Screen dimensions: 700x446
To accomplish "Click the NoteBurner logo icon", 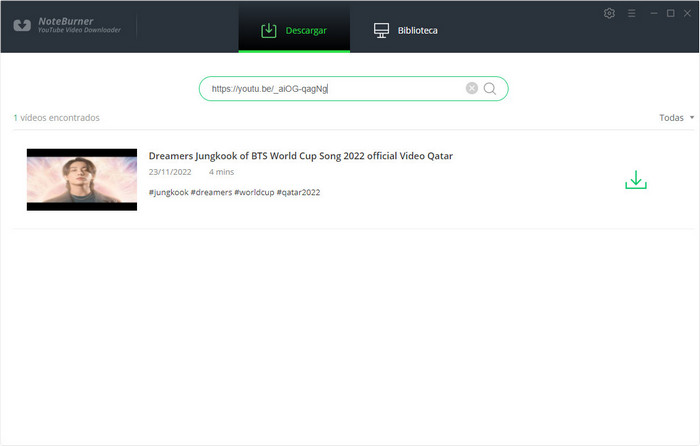I will pos(22,25).
